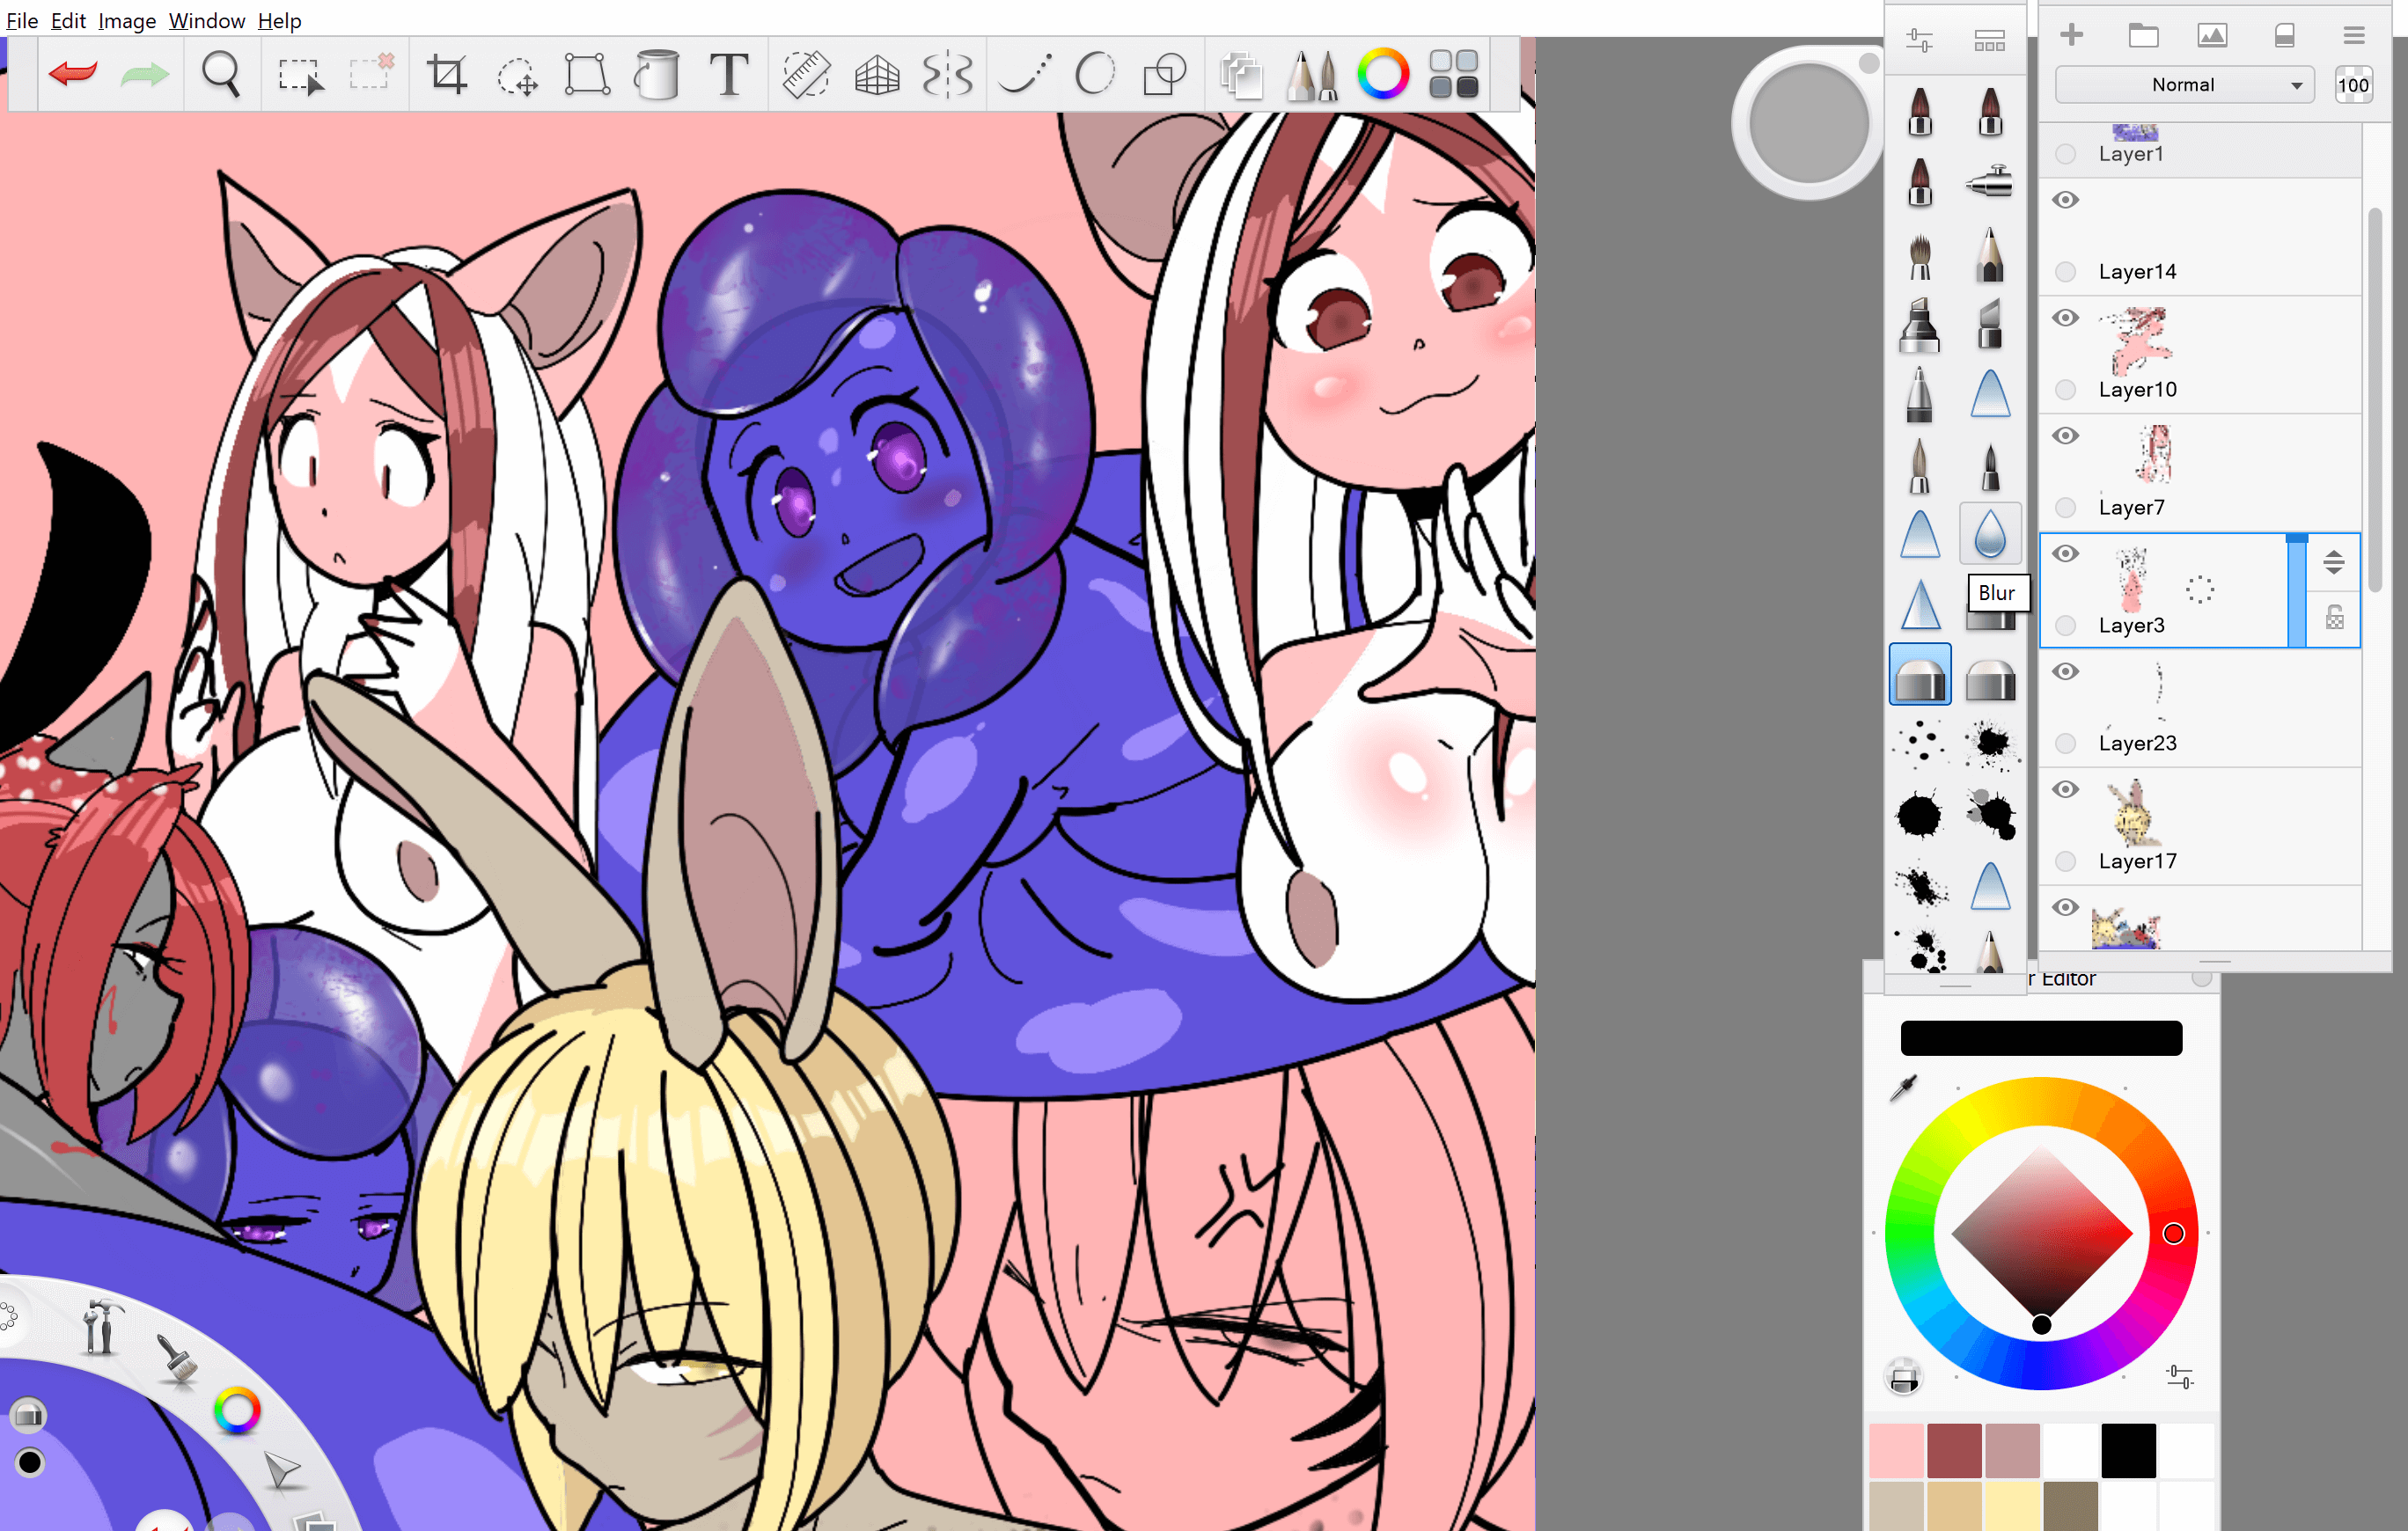Add a new layer with plus button
The image size is (2408, 1531).
pos(2072,36)
